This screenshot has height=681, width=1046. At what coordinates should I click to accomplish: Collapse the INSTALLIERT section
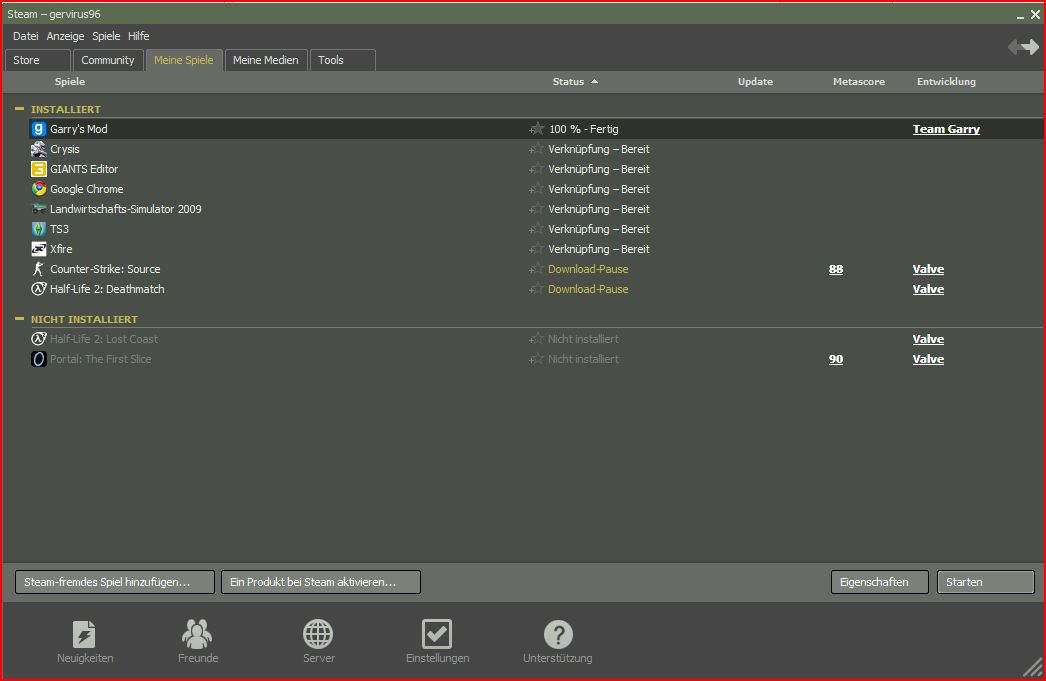point(19,109)
